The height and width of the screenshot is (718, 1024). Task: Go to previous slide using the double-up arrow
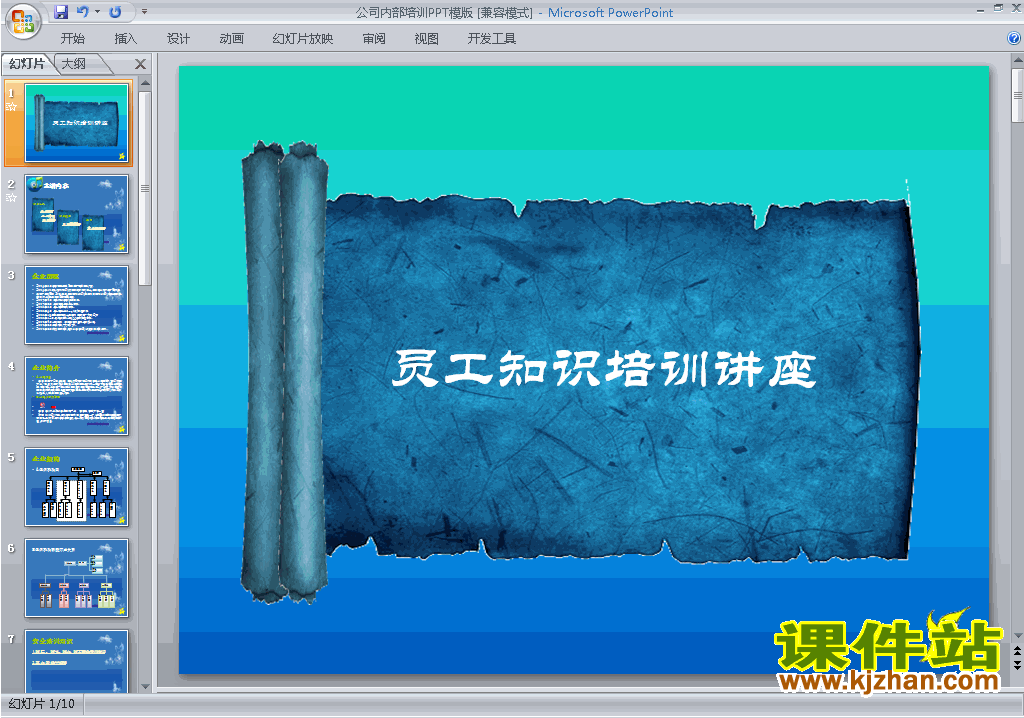[1017, 652]
